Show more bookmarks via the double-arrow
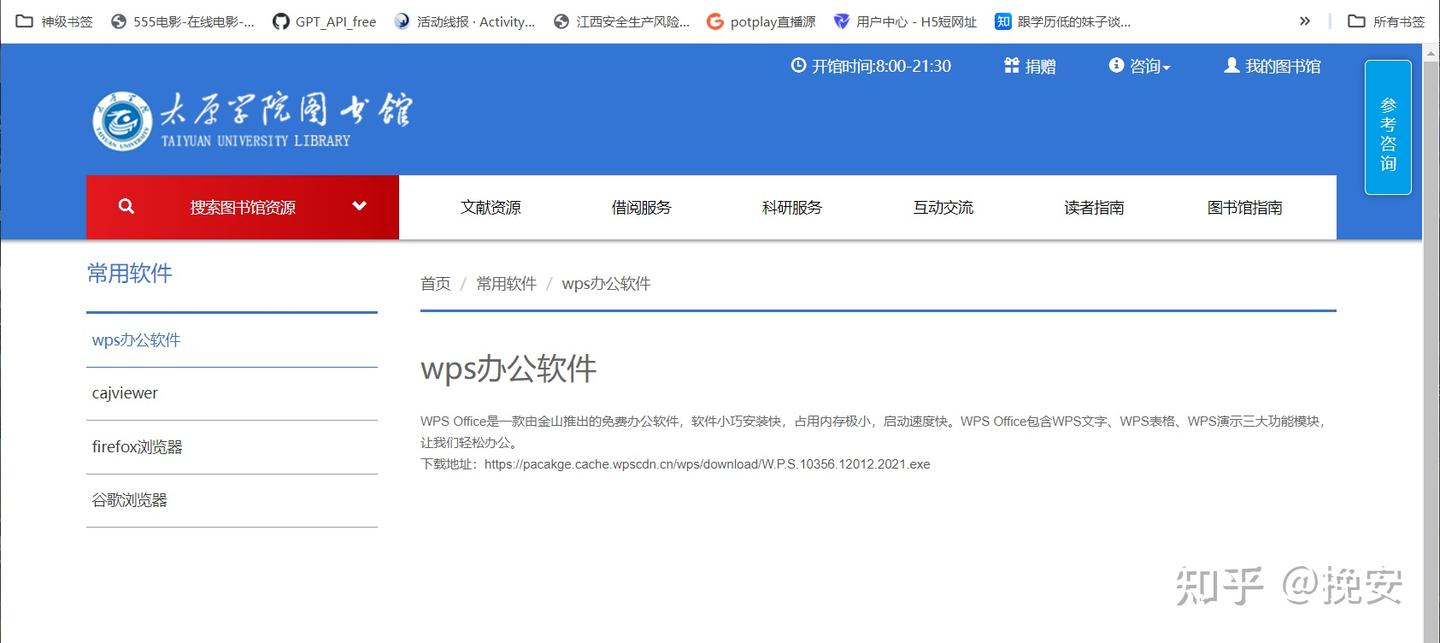The height and width of the screenshot is (643, 1440). click(1304, 21)
